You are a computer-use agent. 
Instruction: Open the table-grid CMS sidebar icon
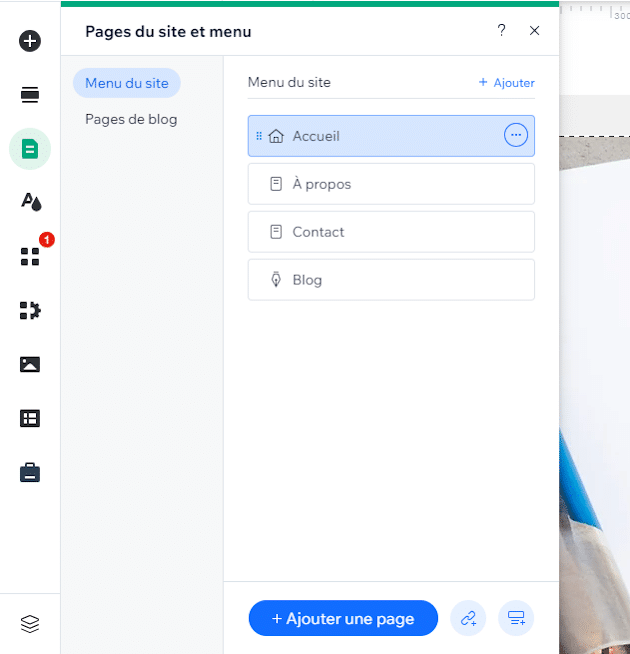(30, 418)
